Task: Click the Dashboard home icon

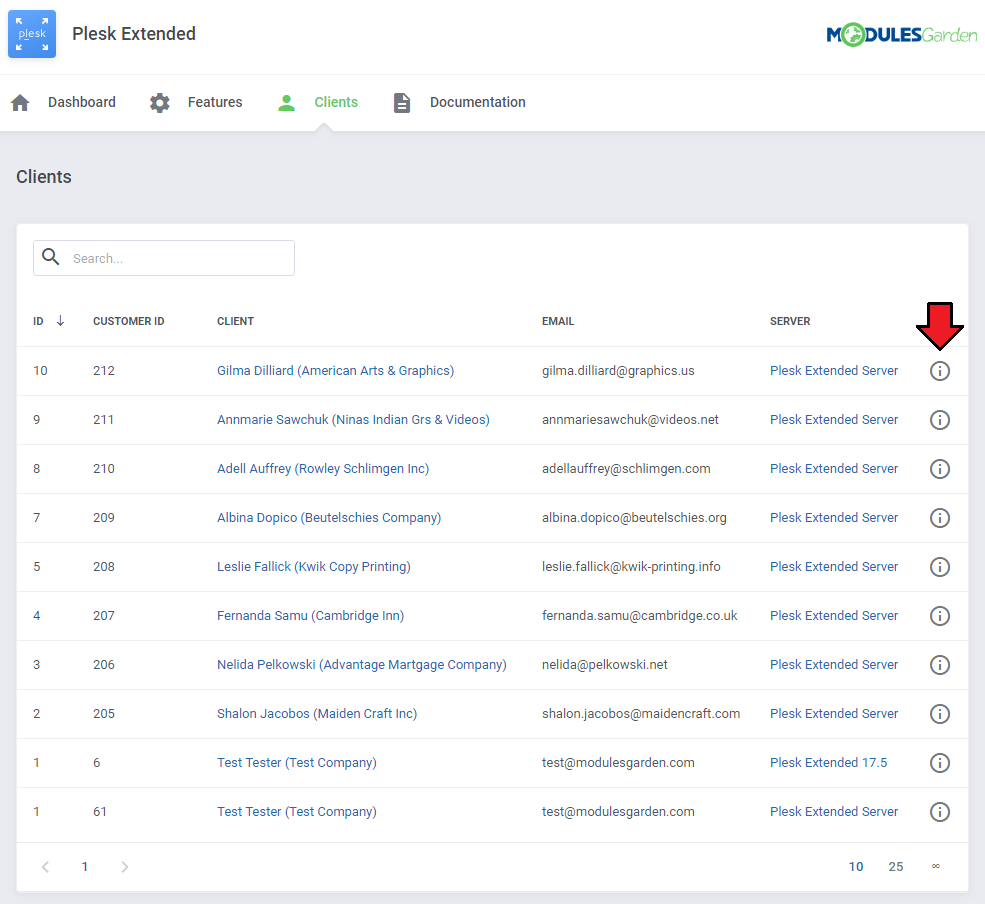Action: [20, 102]
